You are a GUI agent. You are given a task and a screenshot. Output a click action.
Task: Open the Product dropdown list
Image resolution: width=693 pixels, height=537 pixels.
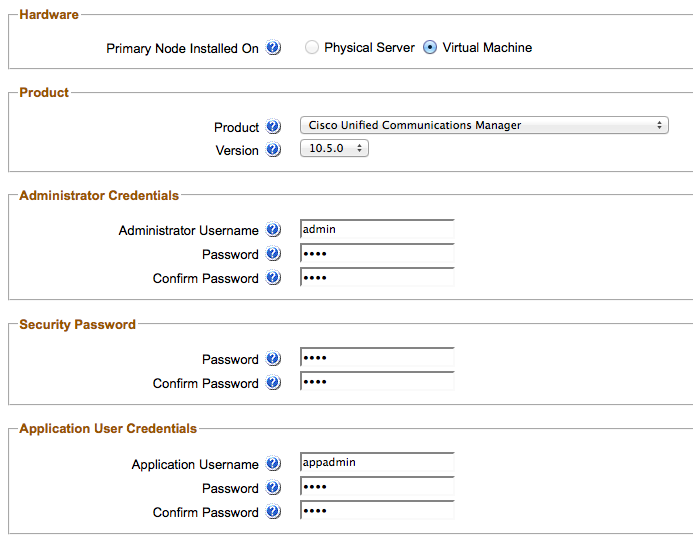click(x=484, y=126)
